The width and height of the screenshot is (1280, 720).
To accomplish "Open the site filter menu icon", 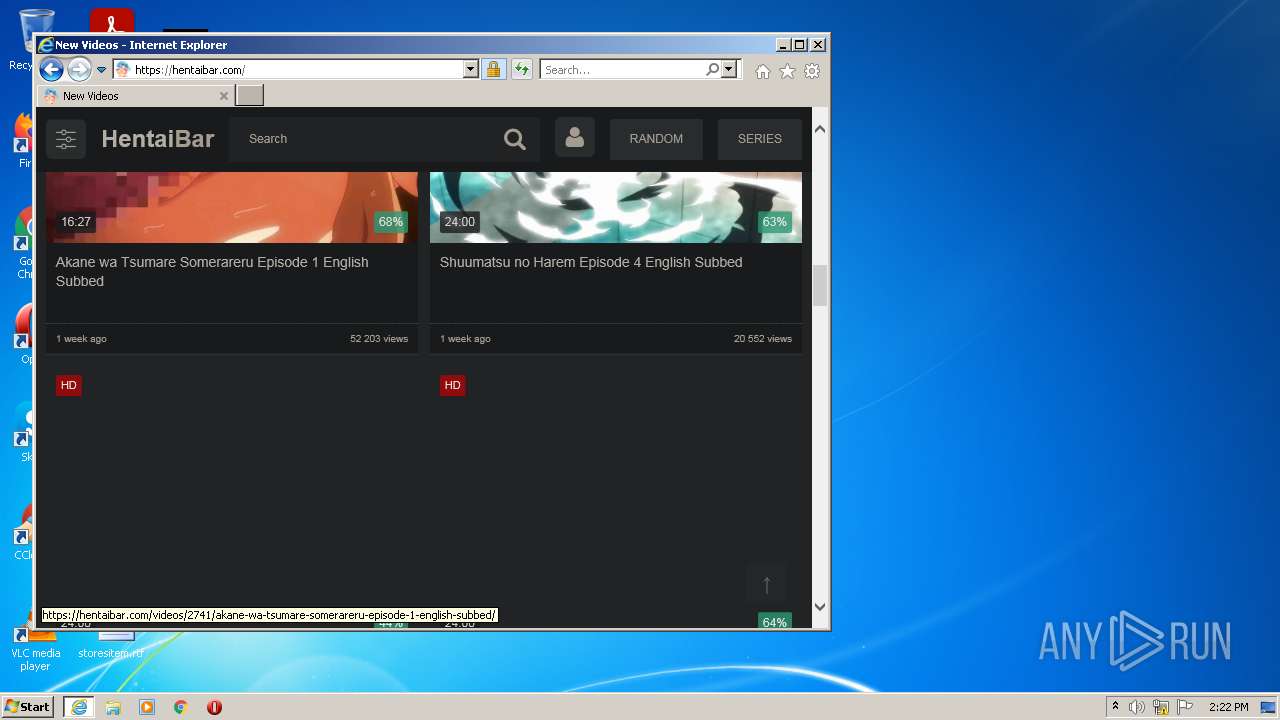I will pos(66,139).
